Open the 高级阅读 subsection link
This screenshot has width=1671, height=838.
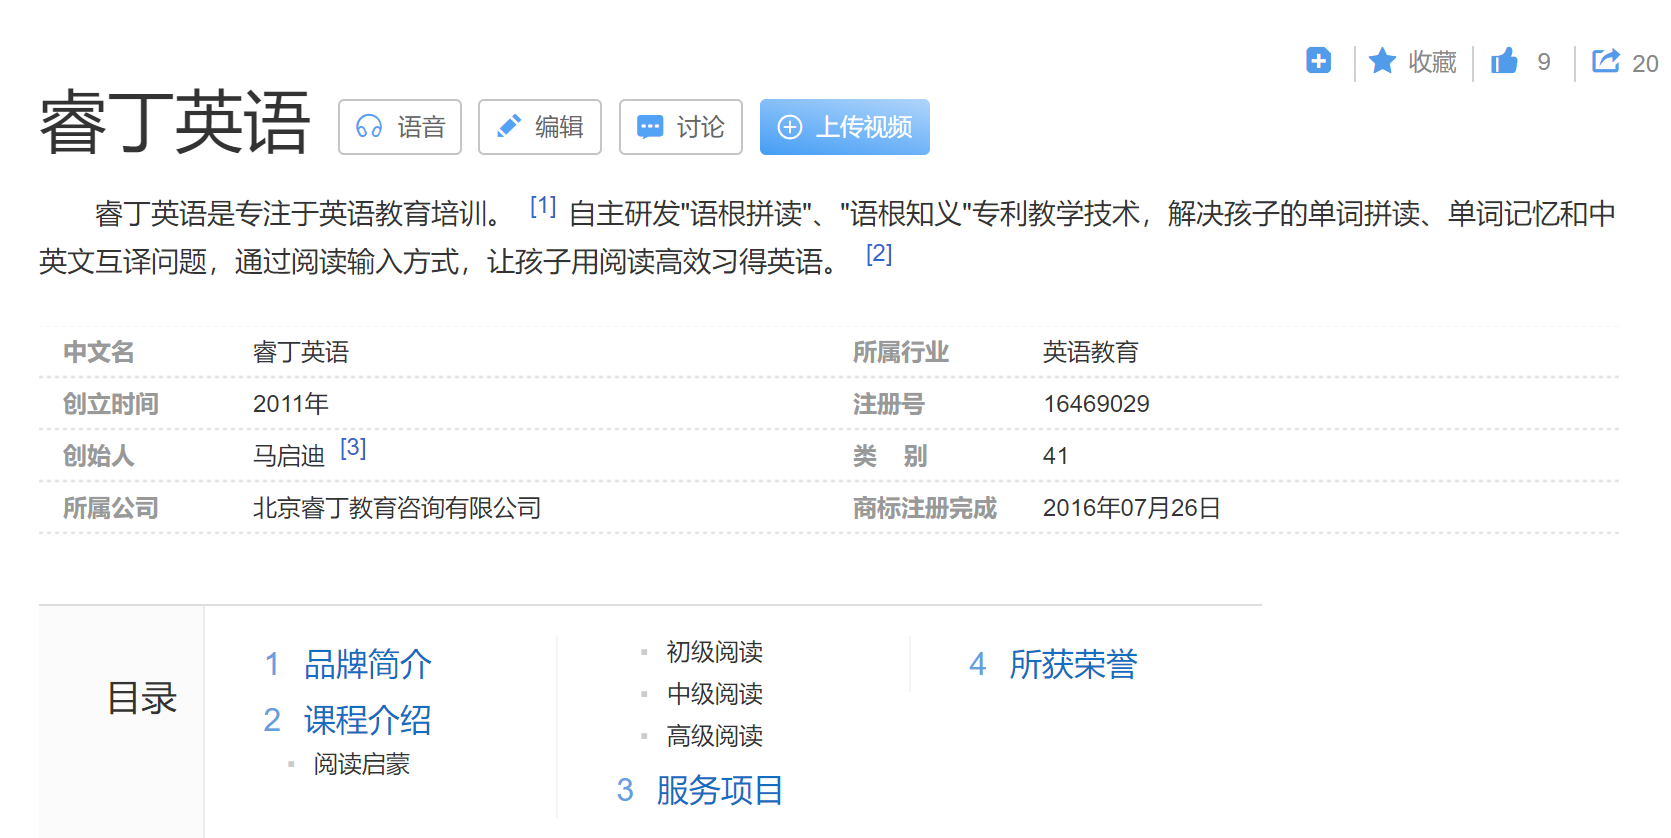click(x=714, y=736)
